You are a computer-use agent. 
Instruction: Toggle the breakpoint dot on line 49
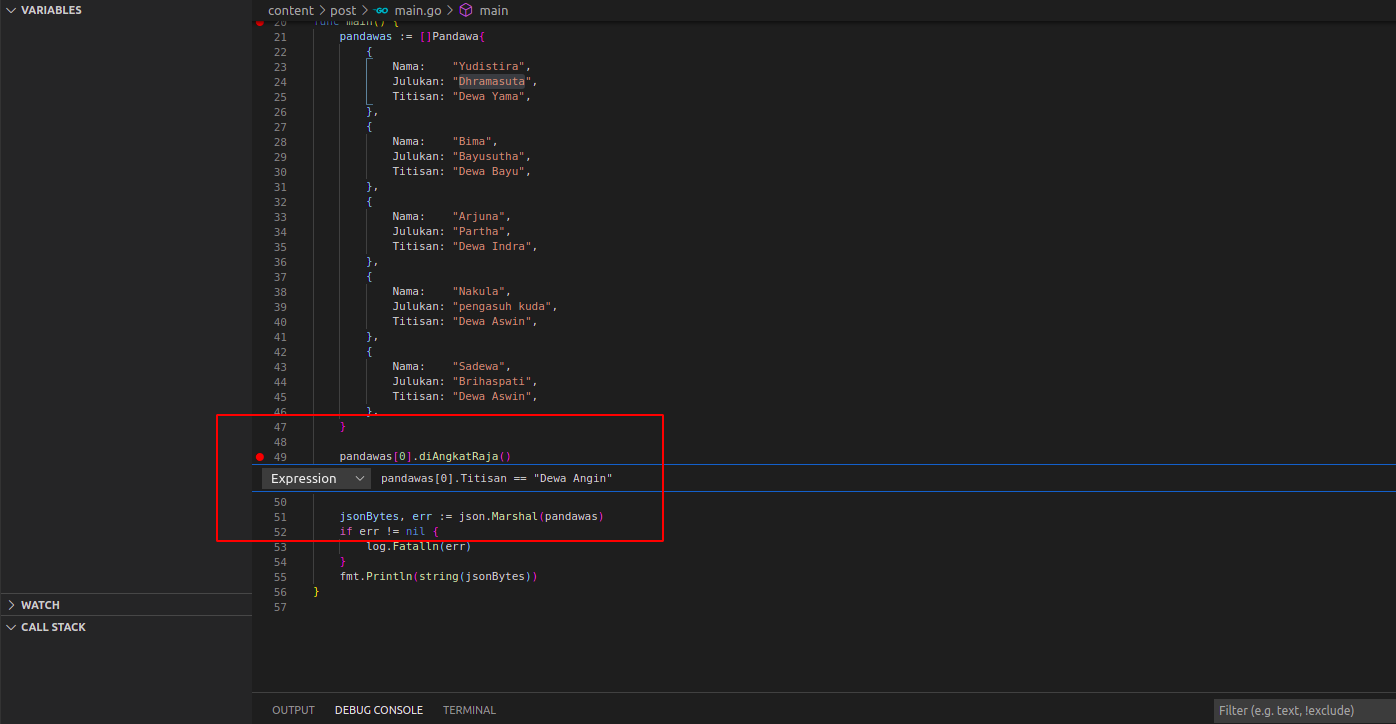pyautogui.click(x=260, y=457)
